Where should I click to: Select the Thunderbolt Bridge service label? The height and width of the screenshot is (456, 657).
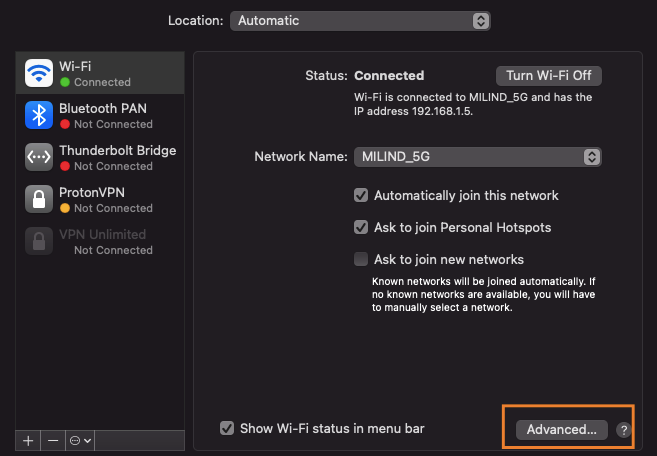point(117,150)
